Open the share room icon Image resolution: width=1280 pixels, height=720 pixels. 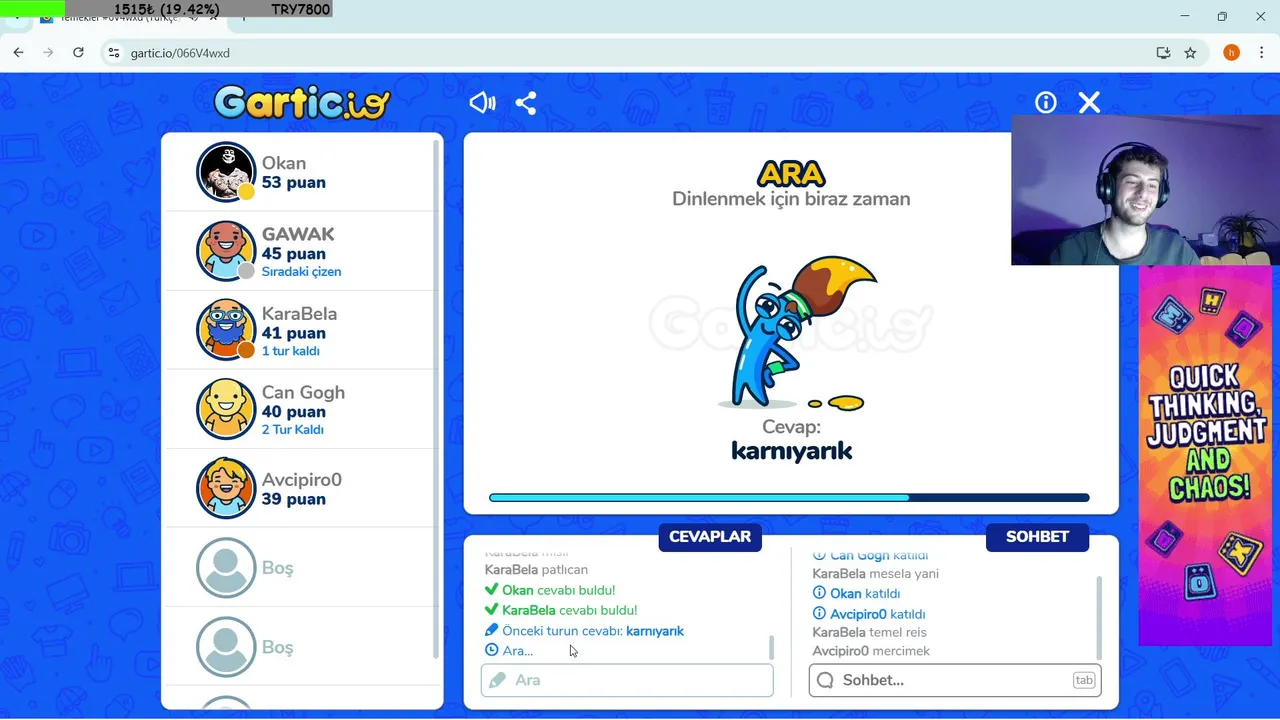tap(526, 102)
